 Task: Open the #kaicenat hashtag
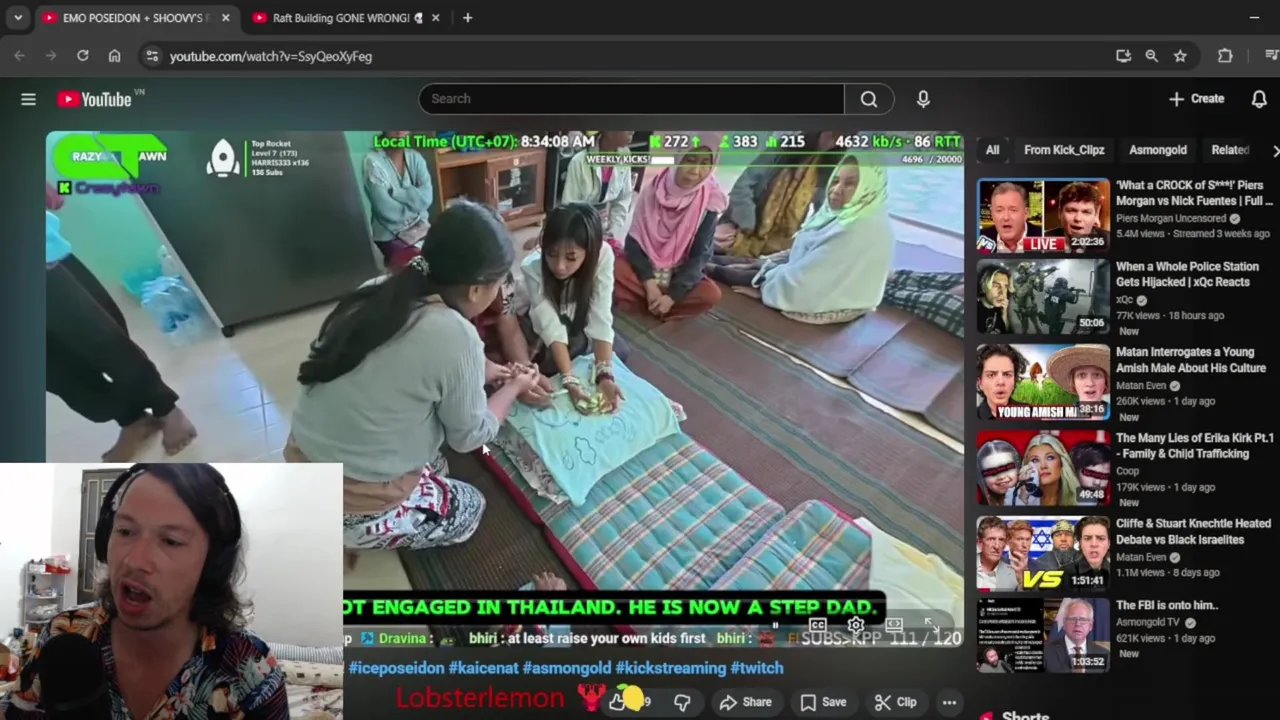click(483, 668)
